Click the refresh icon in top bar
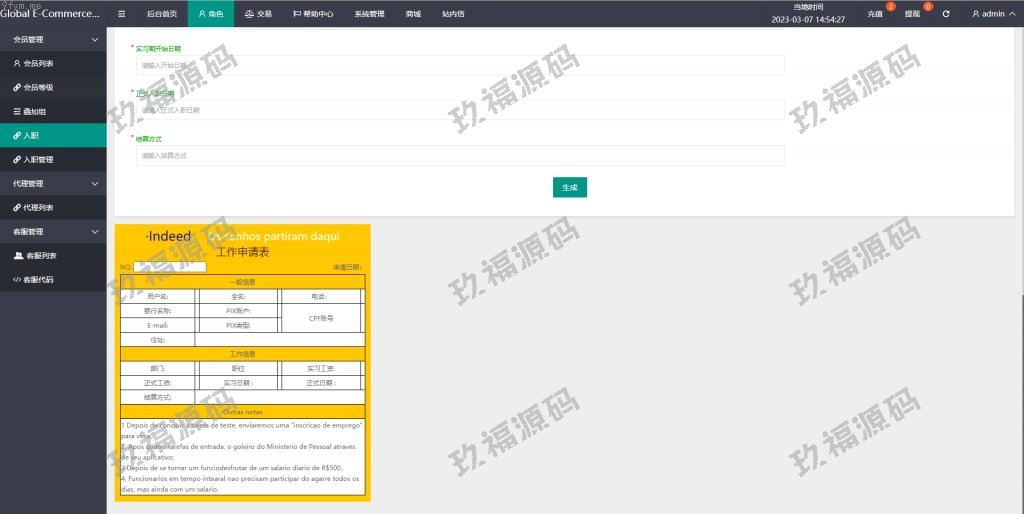Viewport: 1024px width, 514px height. 946,14
